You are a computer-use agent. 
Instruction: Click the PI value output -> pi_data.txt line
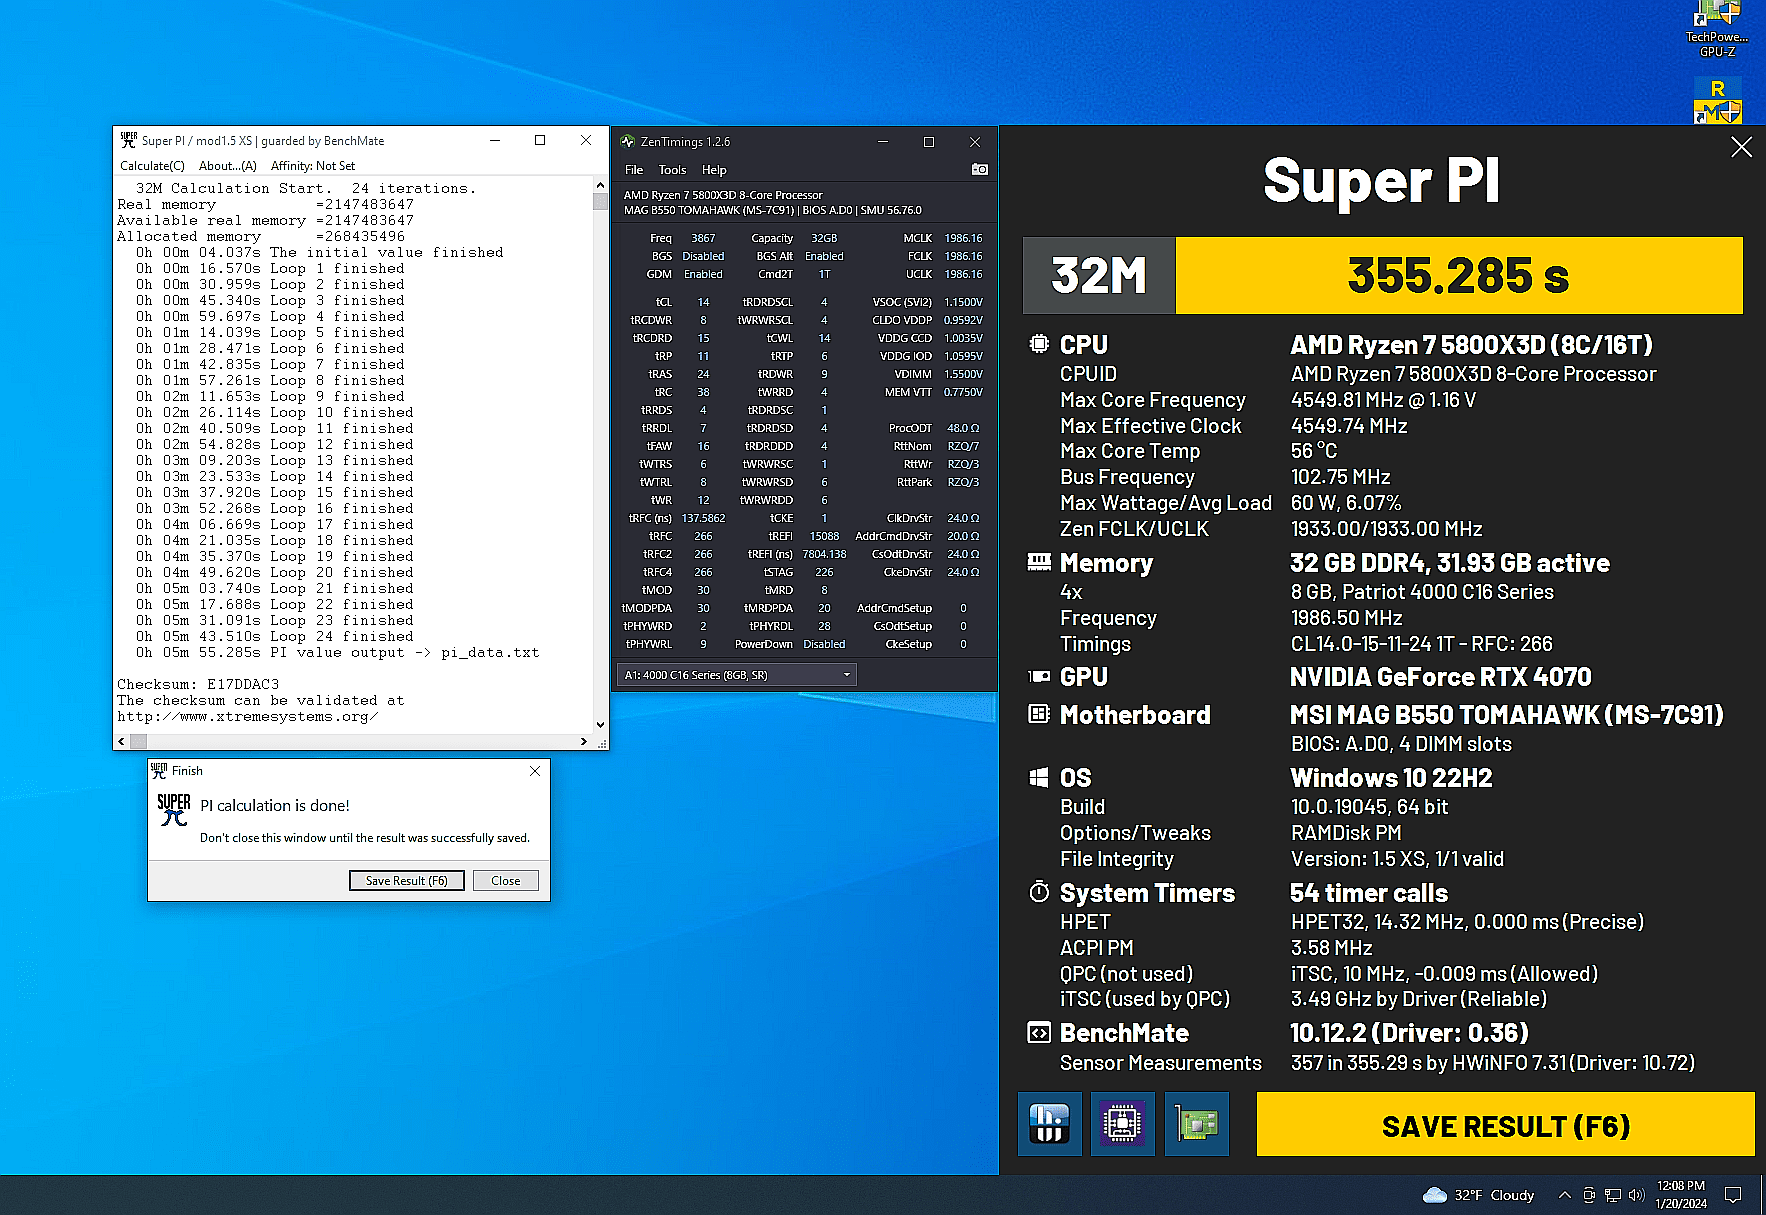pyautogui.click(x=338, y=652)
